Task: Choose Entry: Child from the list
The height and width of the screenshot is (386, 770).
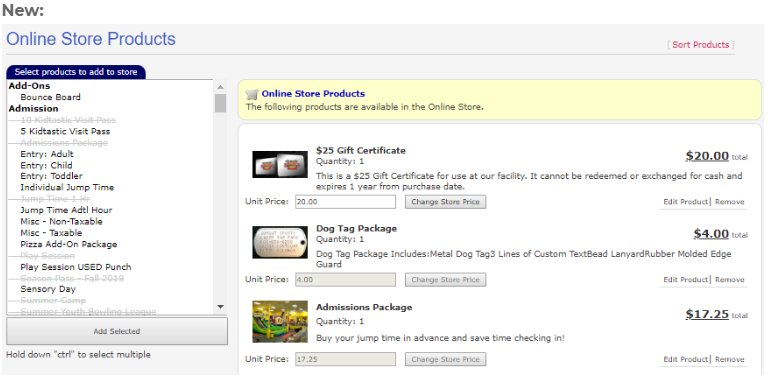Action: point(46,165)
